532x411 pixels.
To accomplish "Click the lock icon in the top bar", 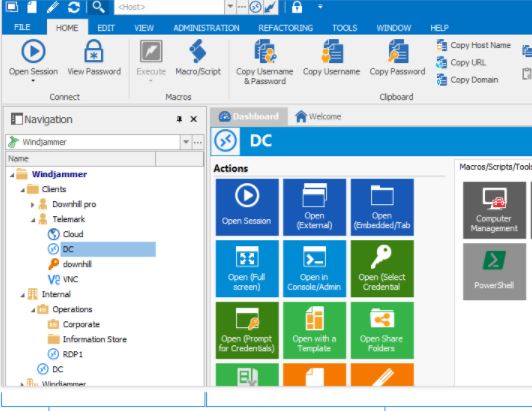I will [297, 7].
